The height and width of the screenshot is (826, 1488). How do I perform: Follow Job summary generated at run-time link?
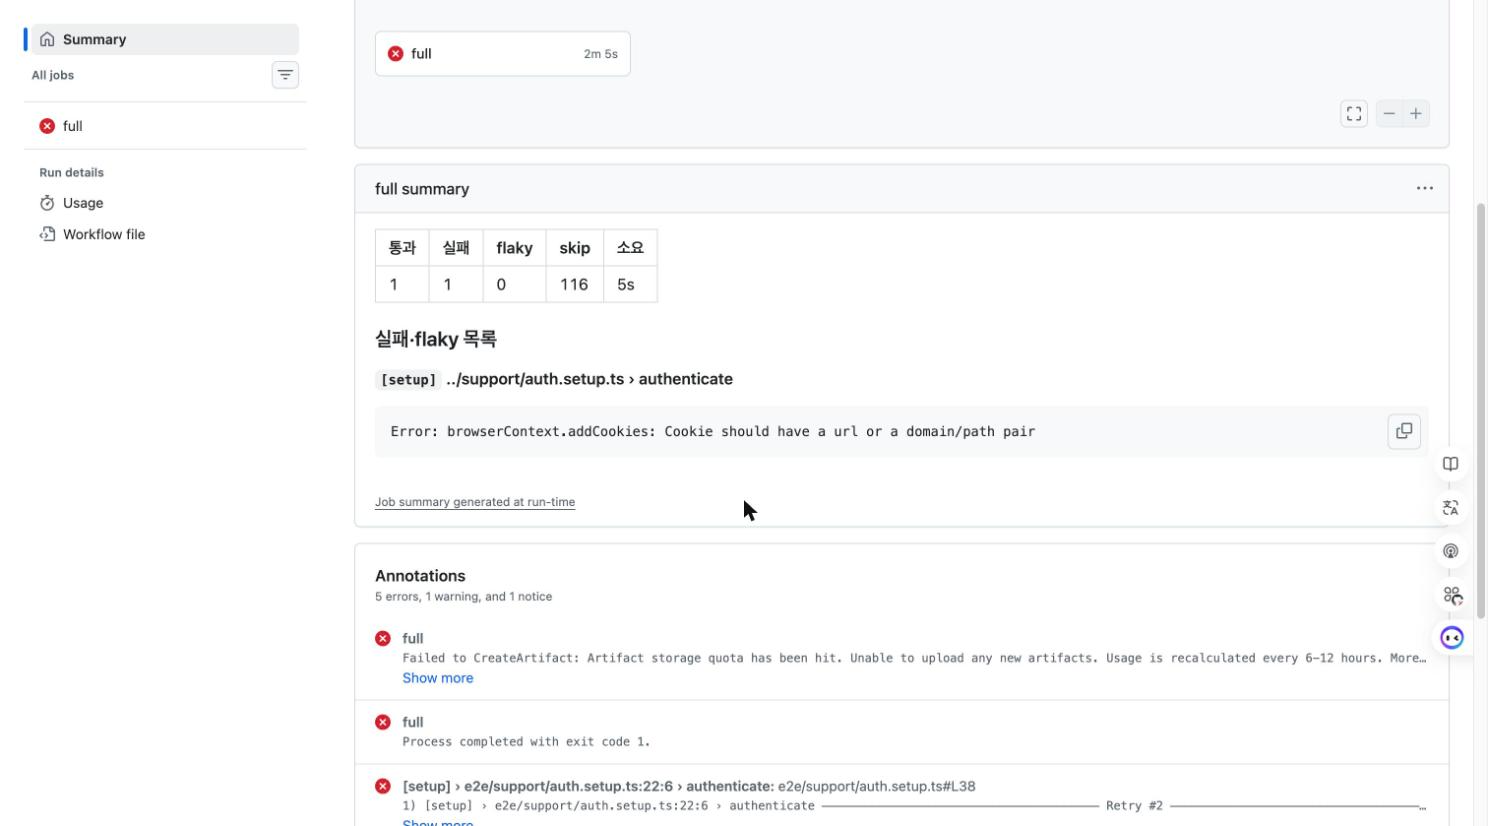pos(475,502)
